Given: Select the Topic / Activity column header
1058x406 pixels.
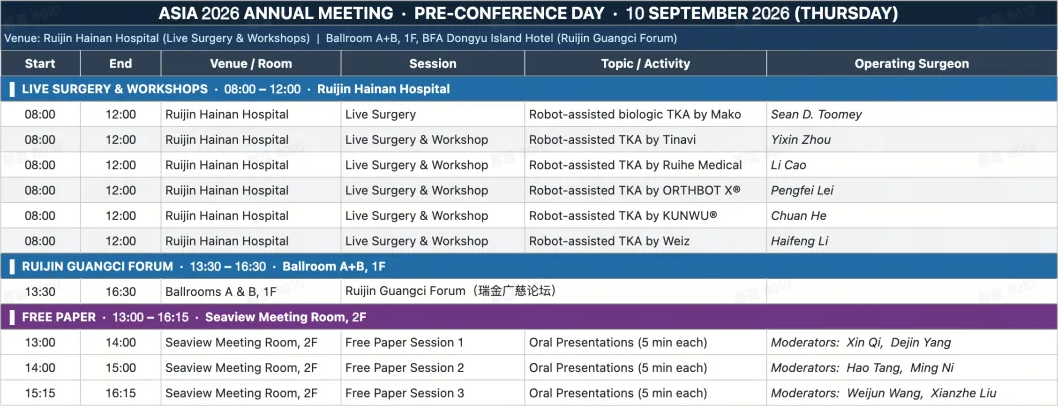Looking at the screenshot, I should 646,63.
